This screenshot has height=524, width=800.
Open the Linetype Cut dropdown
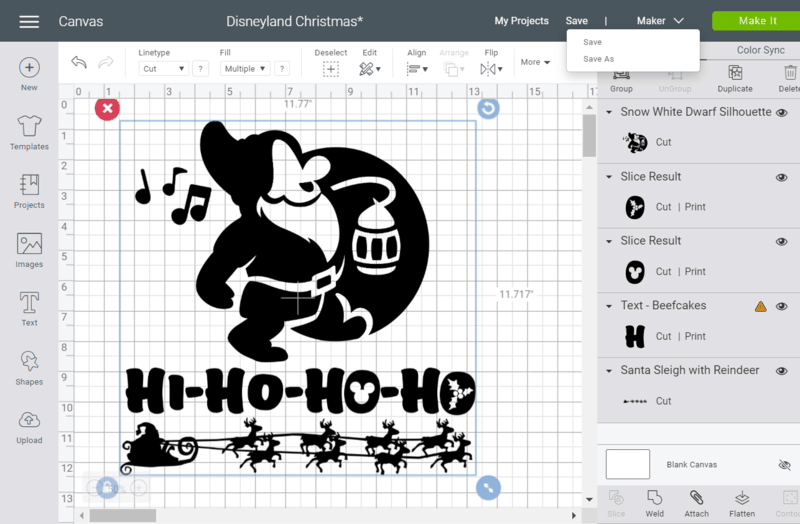(x=163, y=69)
